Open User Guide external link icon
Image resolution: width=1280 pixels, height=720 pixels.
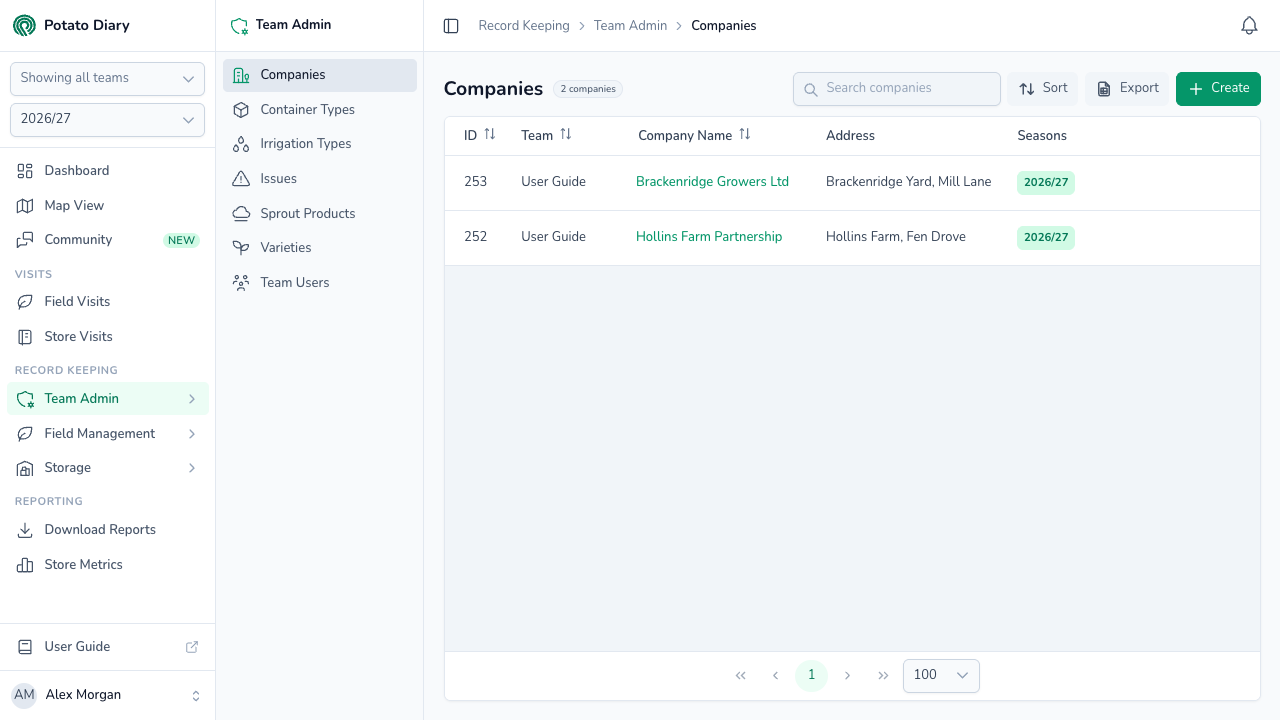coord(192,647)
